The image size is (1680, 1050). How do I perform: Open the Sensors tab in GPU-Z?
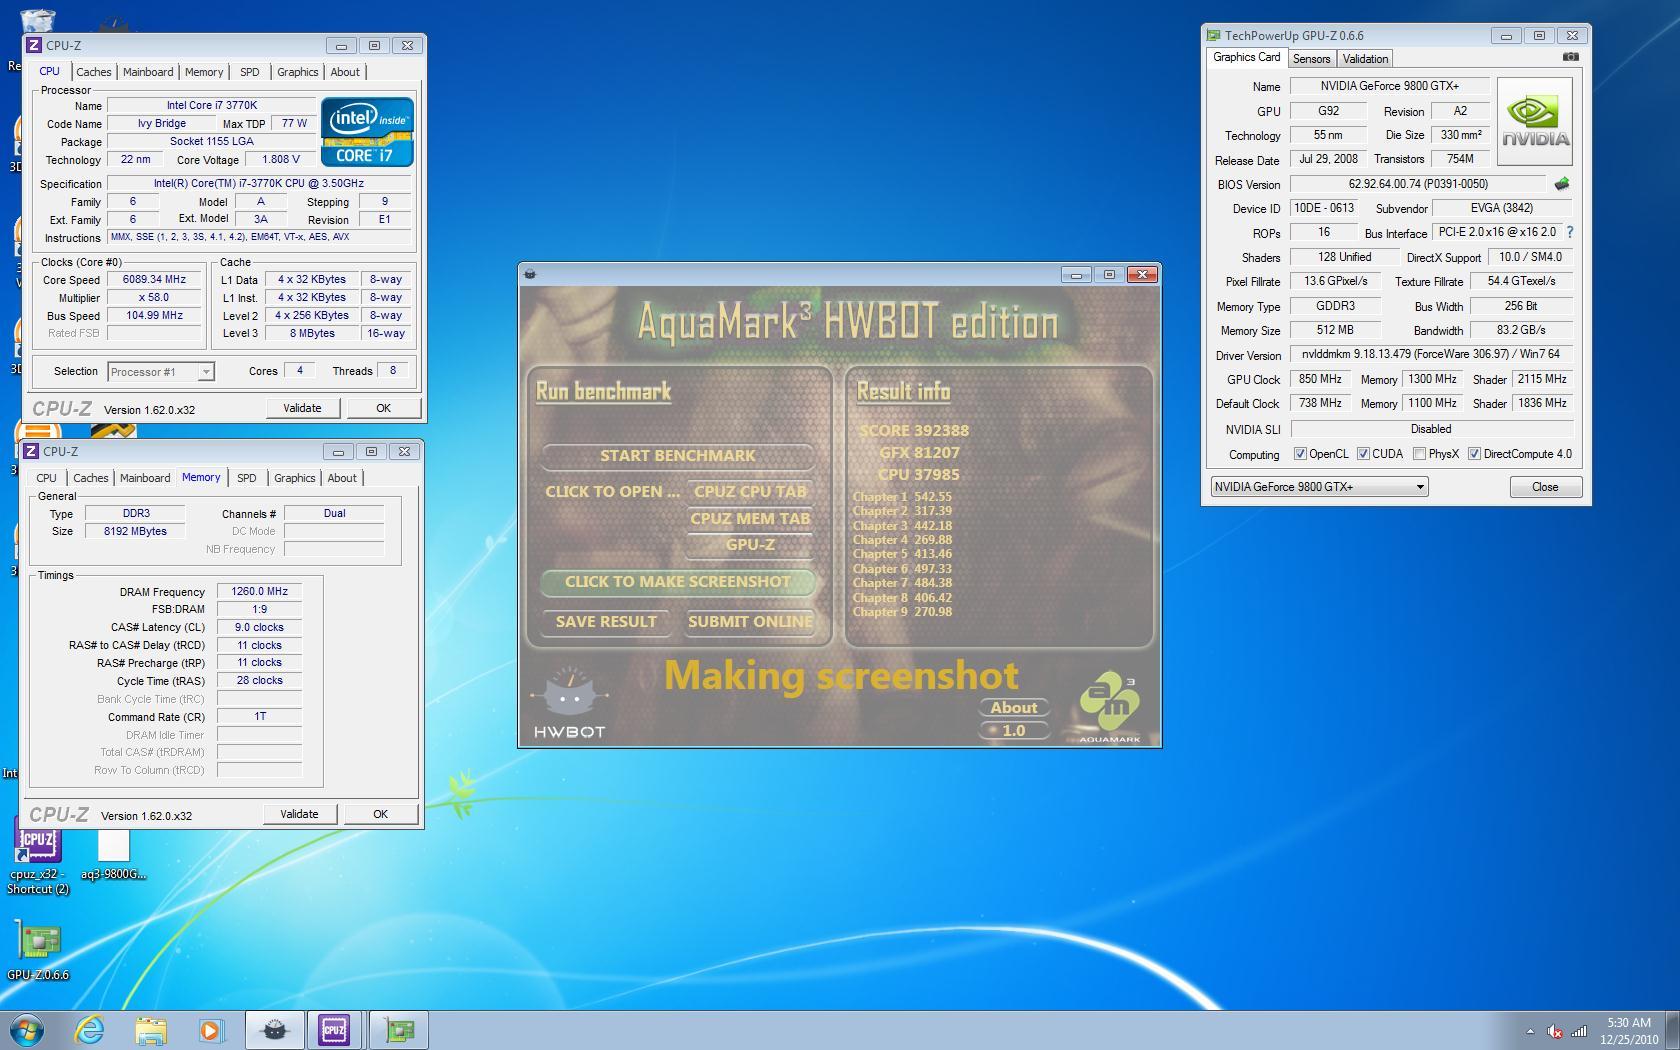(1311, 59)
